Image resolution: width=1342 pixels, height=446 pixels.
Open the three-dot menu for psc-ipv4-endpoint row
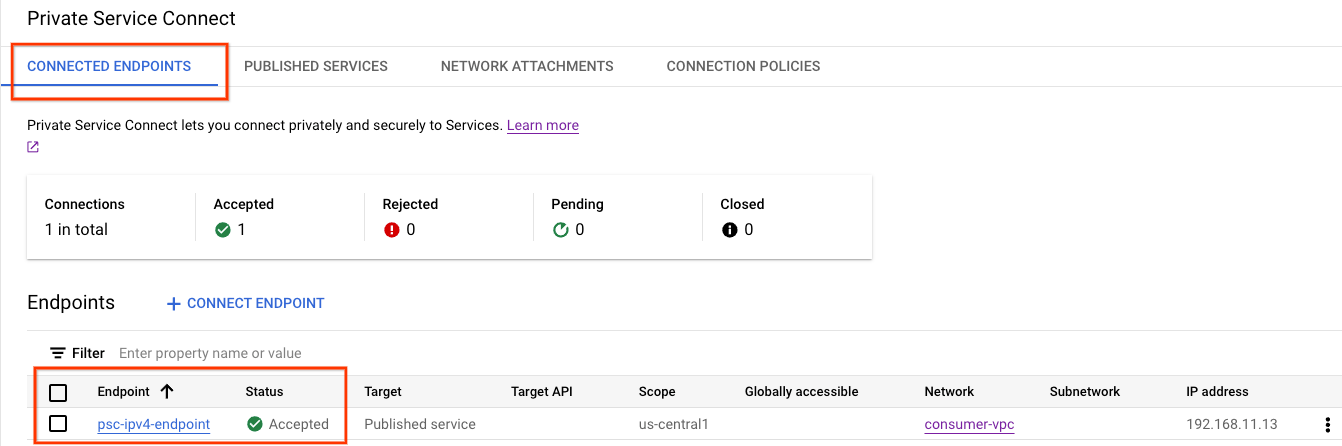pos(1328,424)
